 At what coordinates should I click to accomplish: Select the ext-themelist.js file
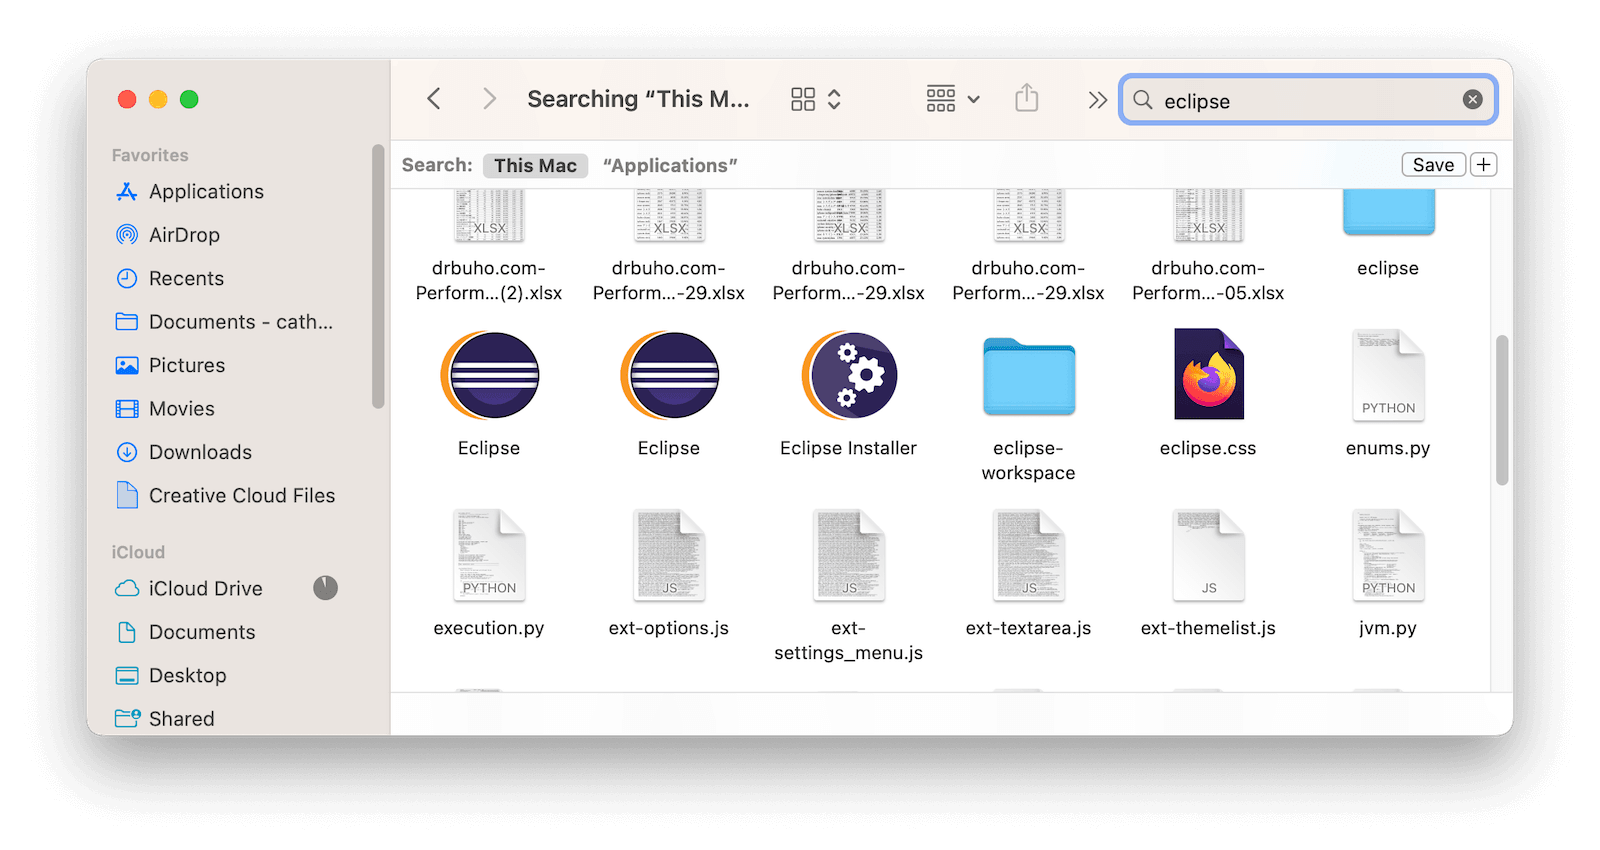tap(1208, 555)
